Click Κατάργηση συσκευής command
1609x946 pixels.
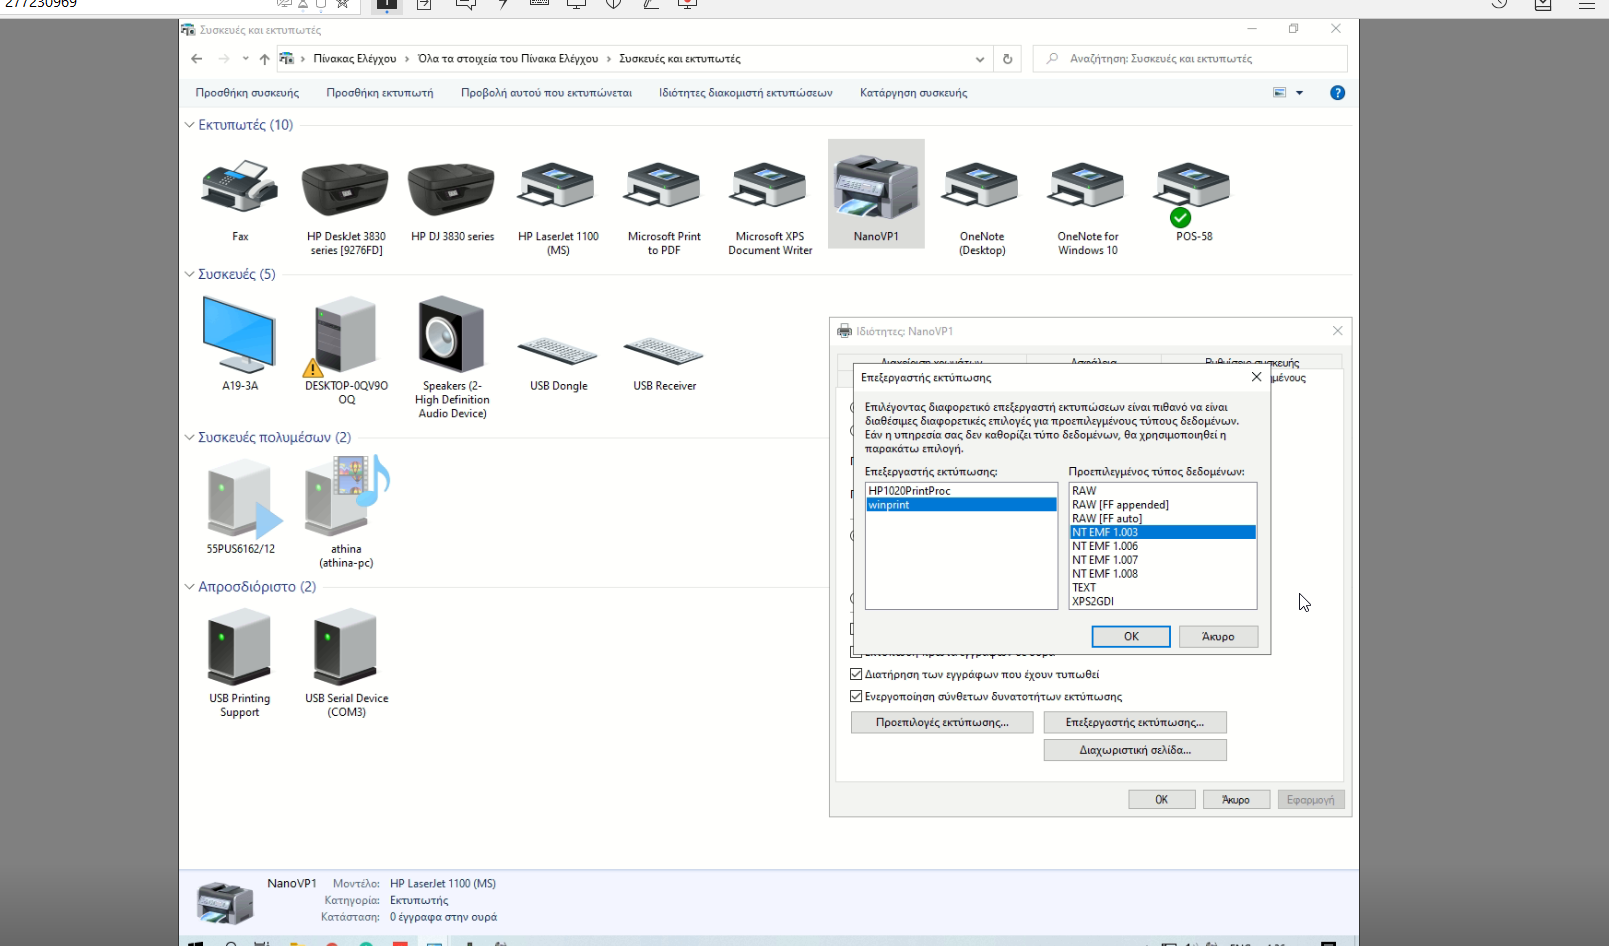point(914,93)
